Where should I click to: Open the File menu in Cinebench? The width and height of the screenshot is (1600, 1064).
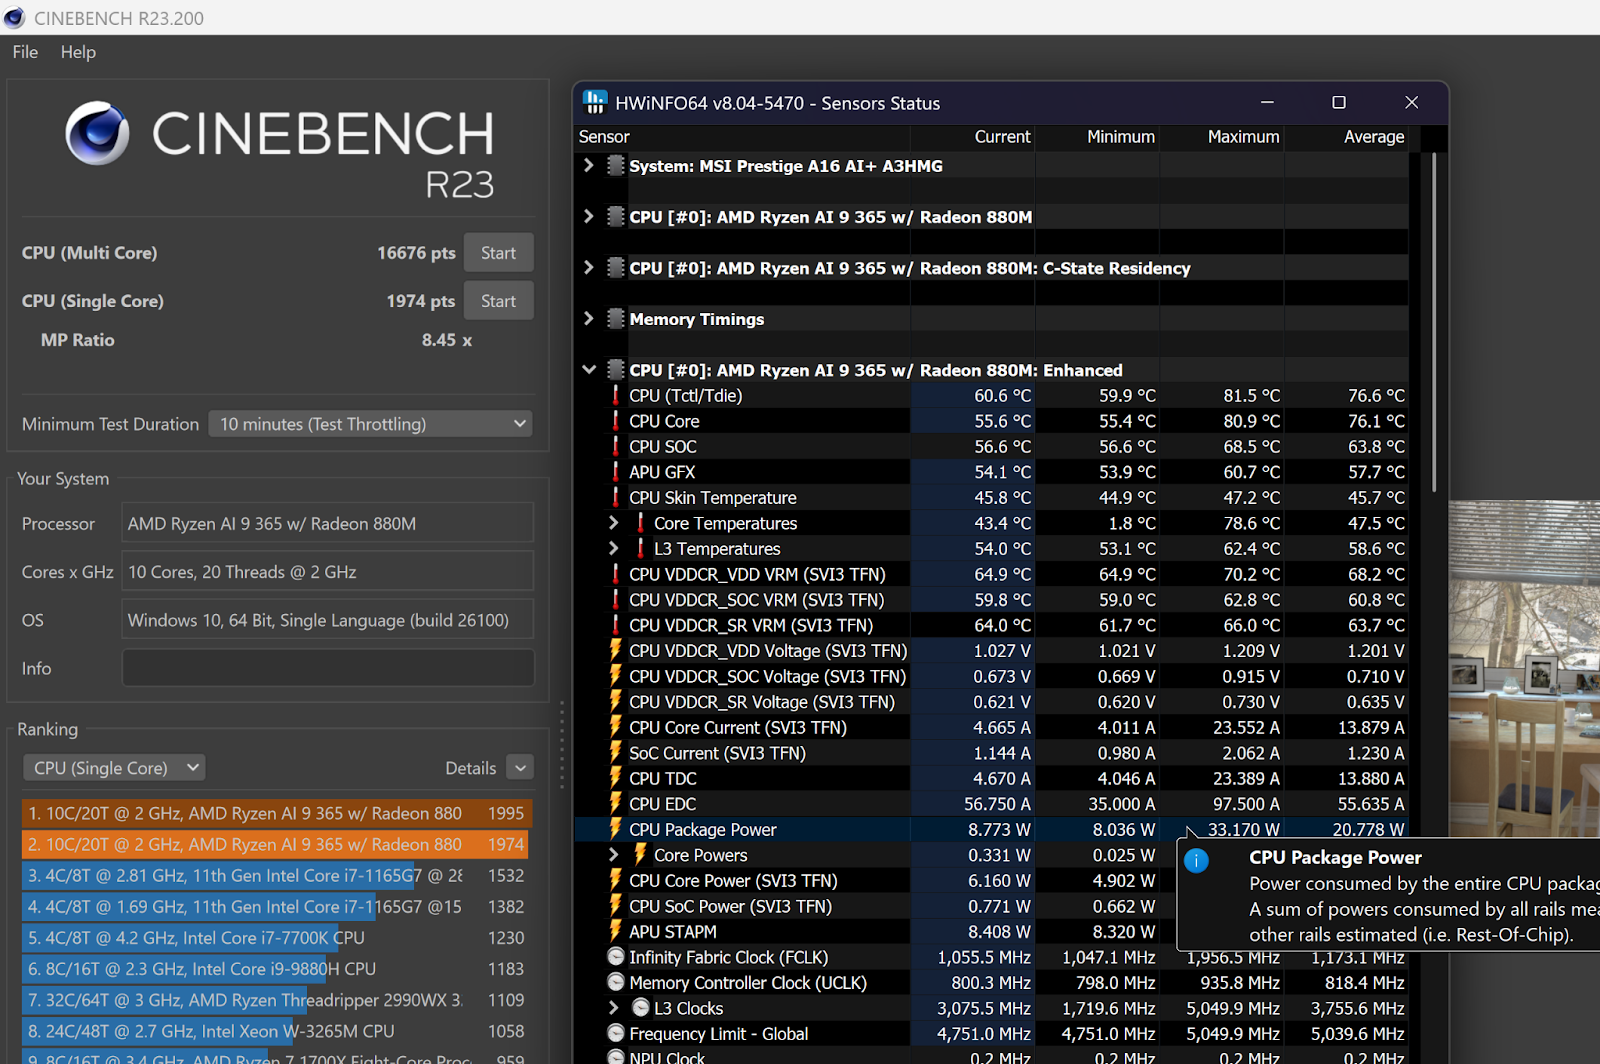[25, 52]
